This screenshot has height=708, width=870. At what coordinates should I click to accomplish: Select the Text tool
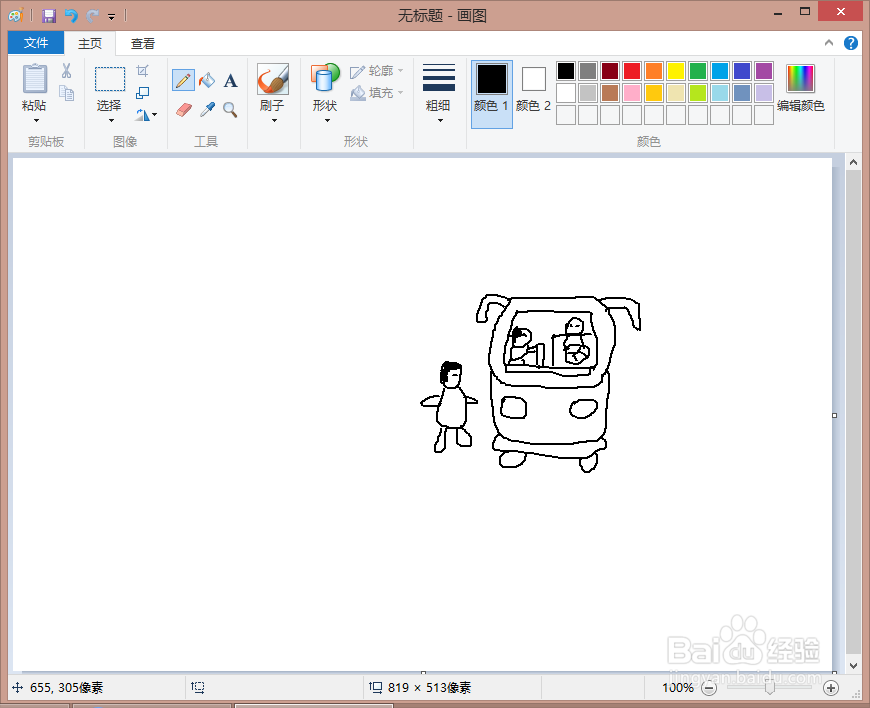tap(230, 81)
